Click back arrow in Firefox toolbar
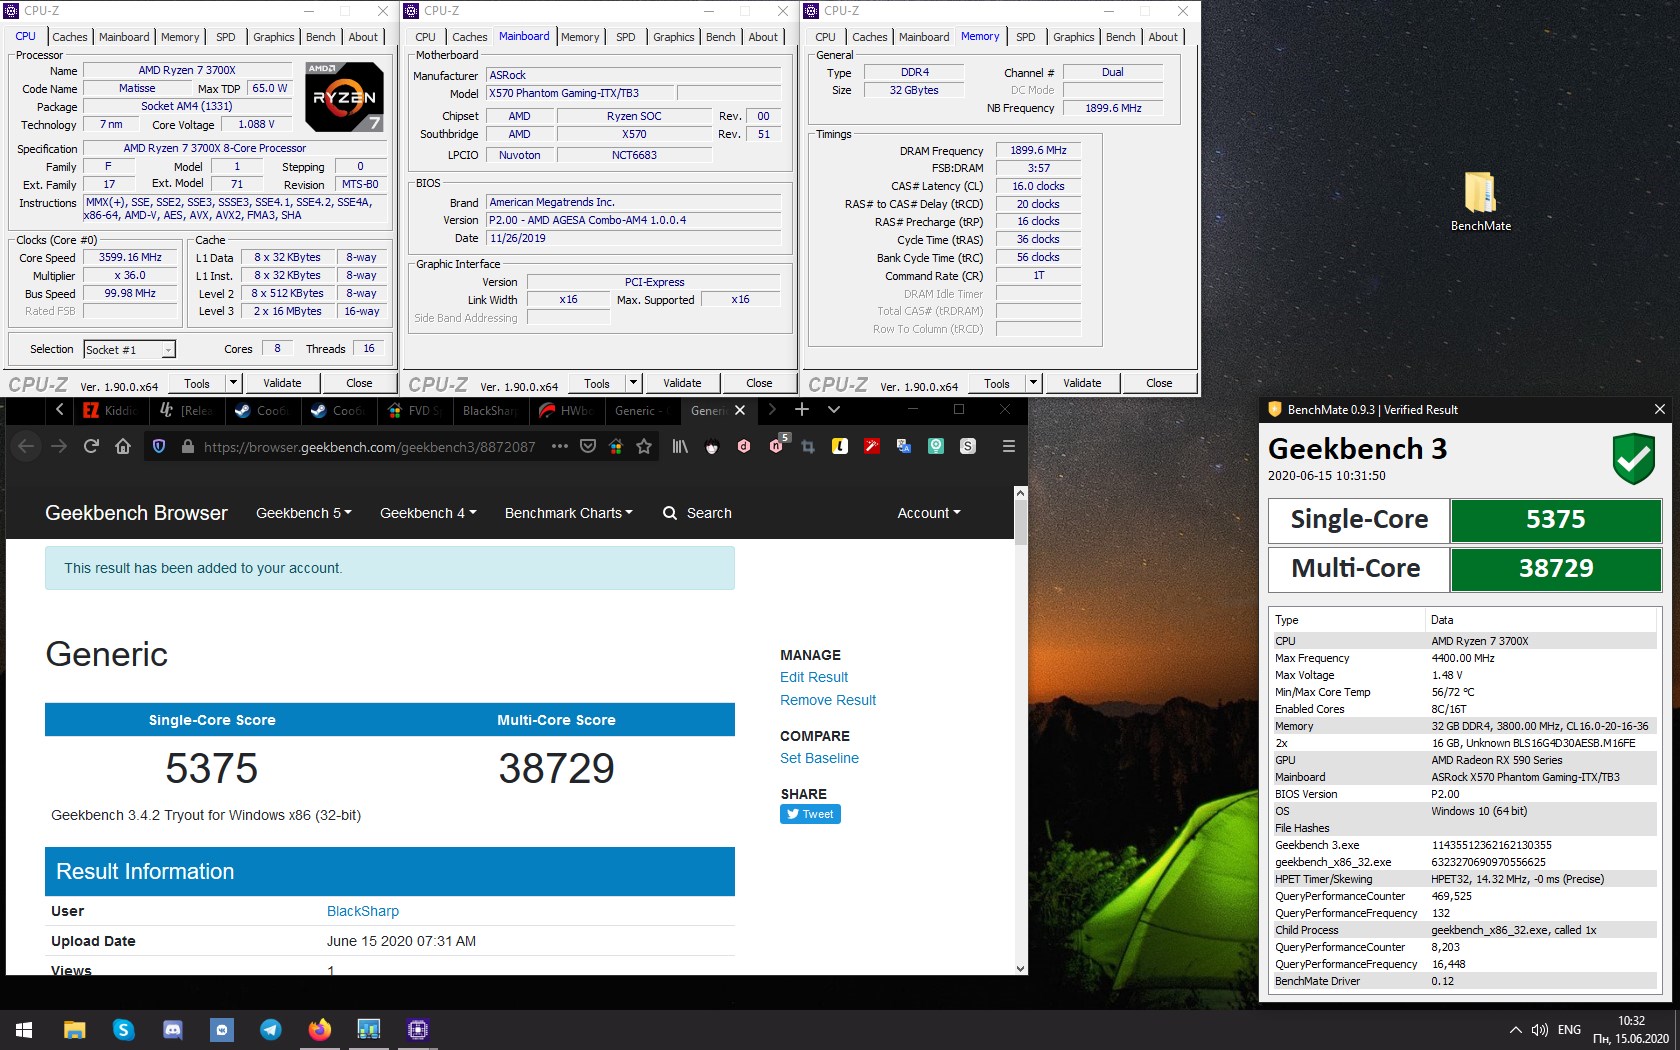The height and width of the screenshot is (1050, 1680). (26, 446)
